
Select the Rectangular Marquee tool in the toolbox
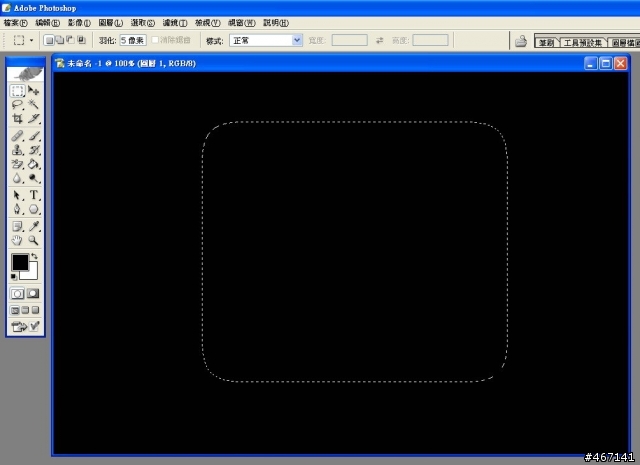coord(17,91)
